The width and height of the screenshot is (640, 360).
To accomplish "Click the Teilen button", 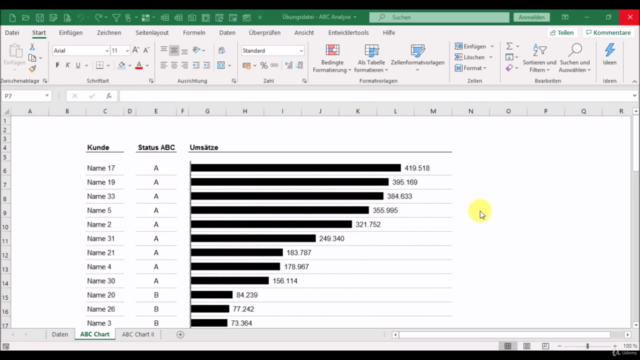I will coord(562,33).
